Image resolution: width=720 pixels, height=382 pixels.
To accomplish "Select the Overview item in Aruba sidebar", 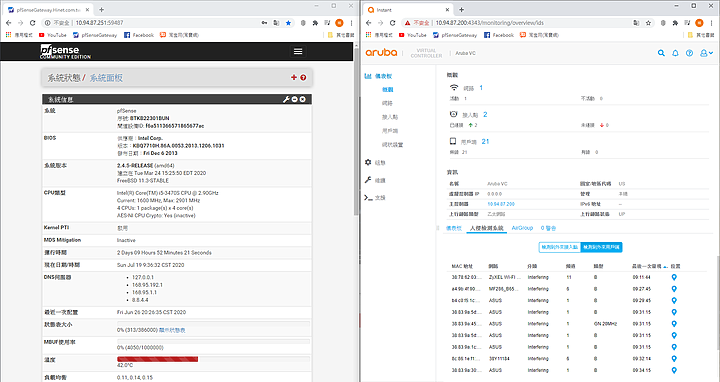I will coord(388,90).
